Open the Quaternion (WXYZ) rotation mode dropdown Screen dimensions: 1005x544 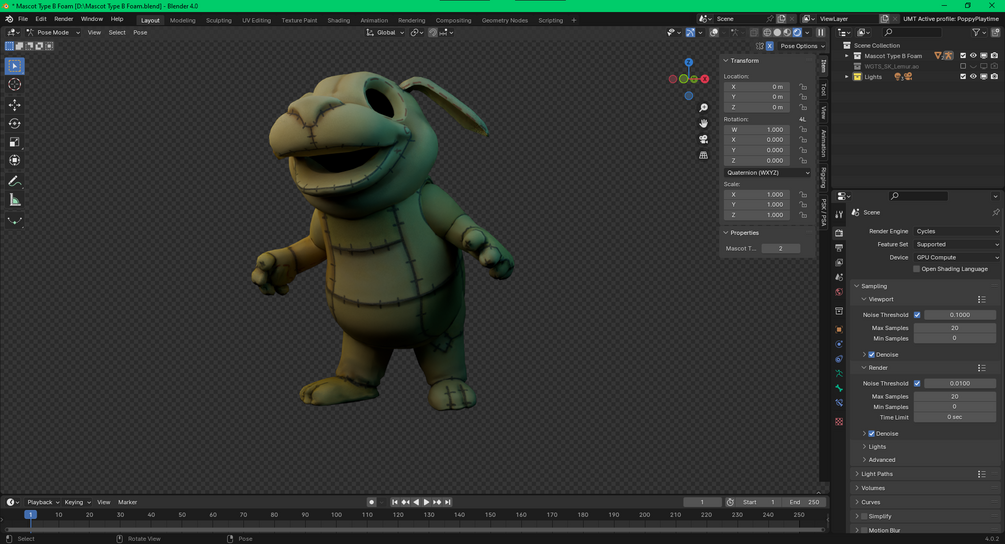(x=768, y=173)
